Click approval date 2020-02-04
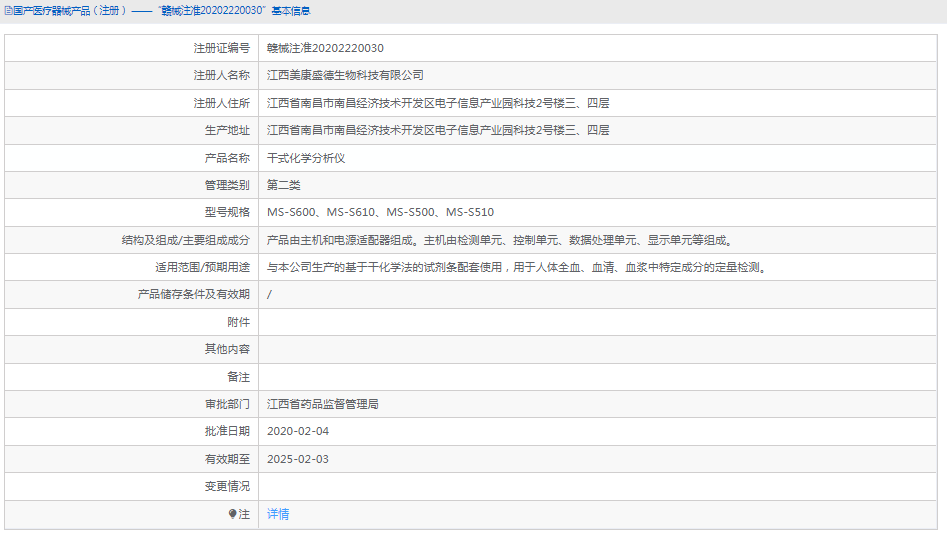The height and width of the screenshot is (533, 947). point(298,432)
